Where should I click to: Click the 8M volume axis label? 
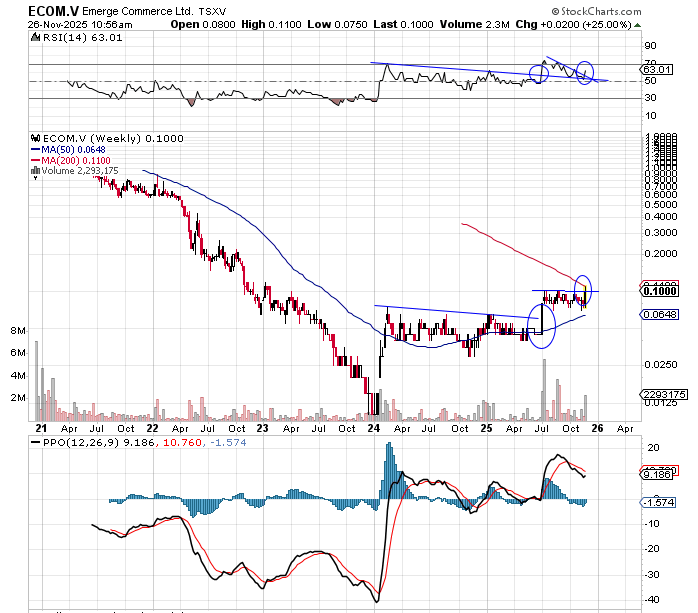click(x=18, y=331)
